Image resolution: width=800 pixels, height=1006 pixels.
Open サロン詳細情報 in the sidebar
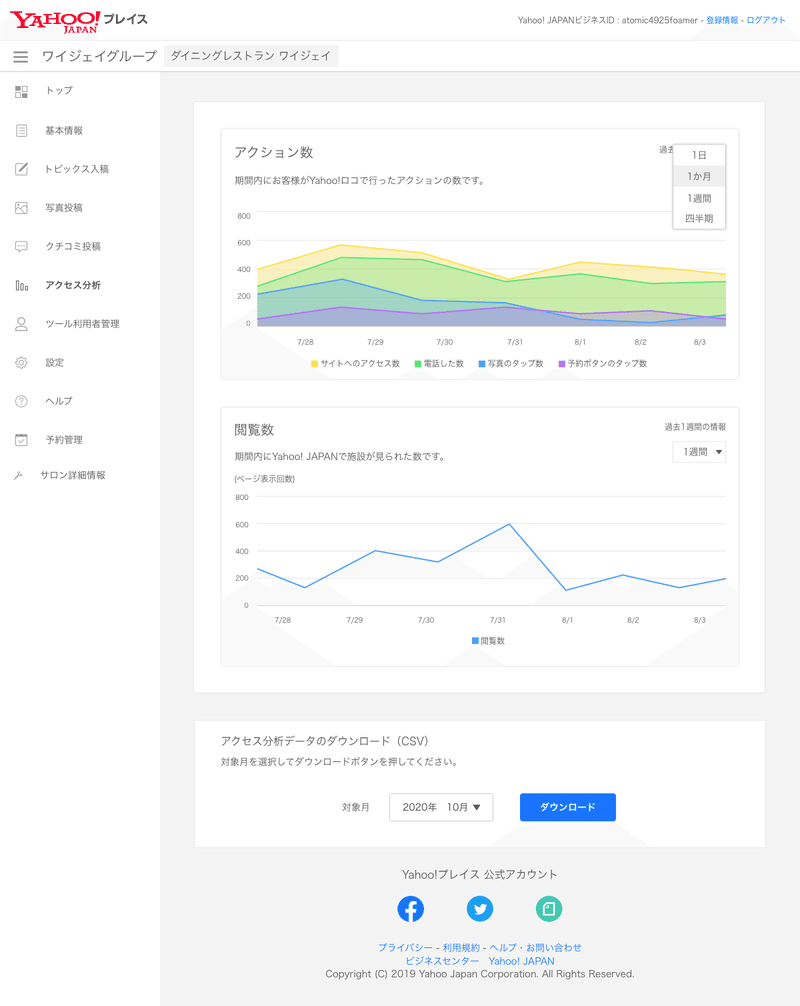[72, 475]
